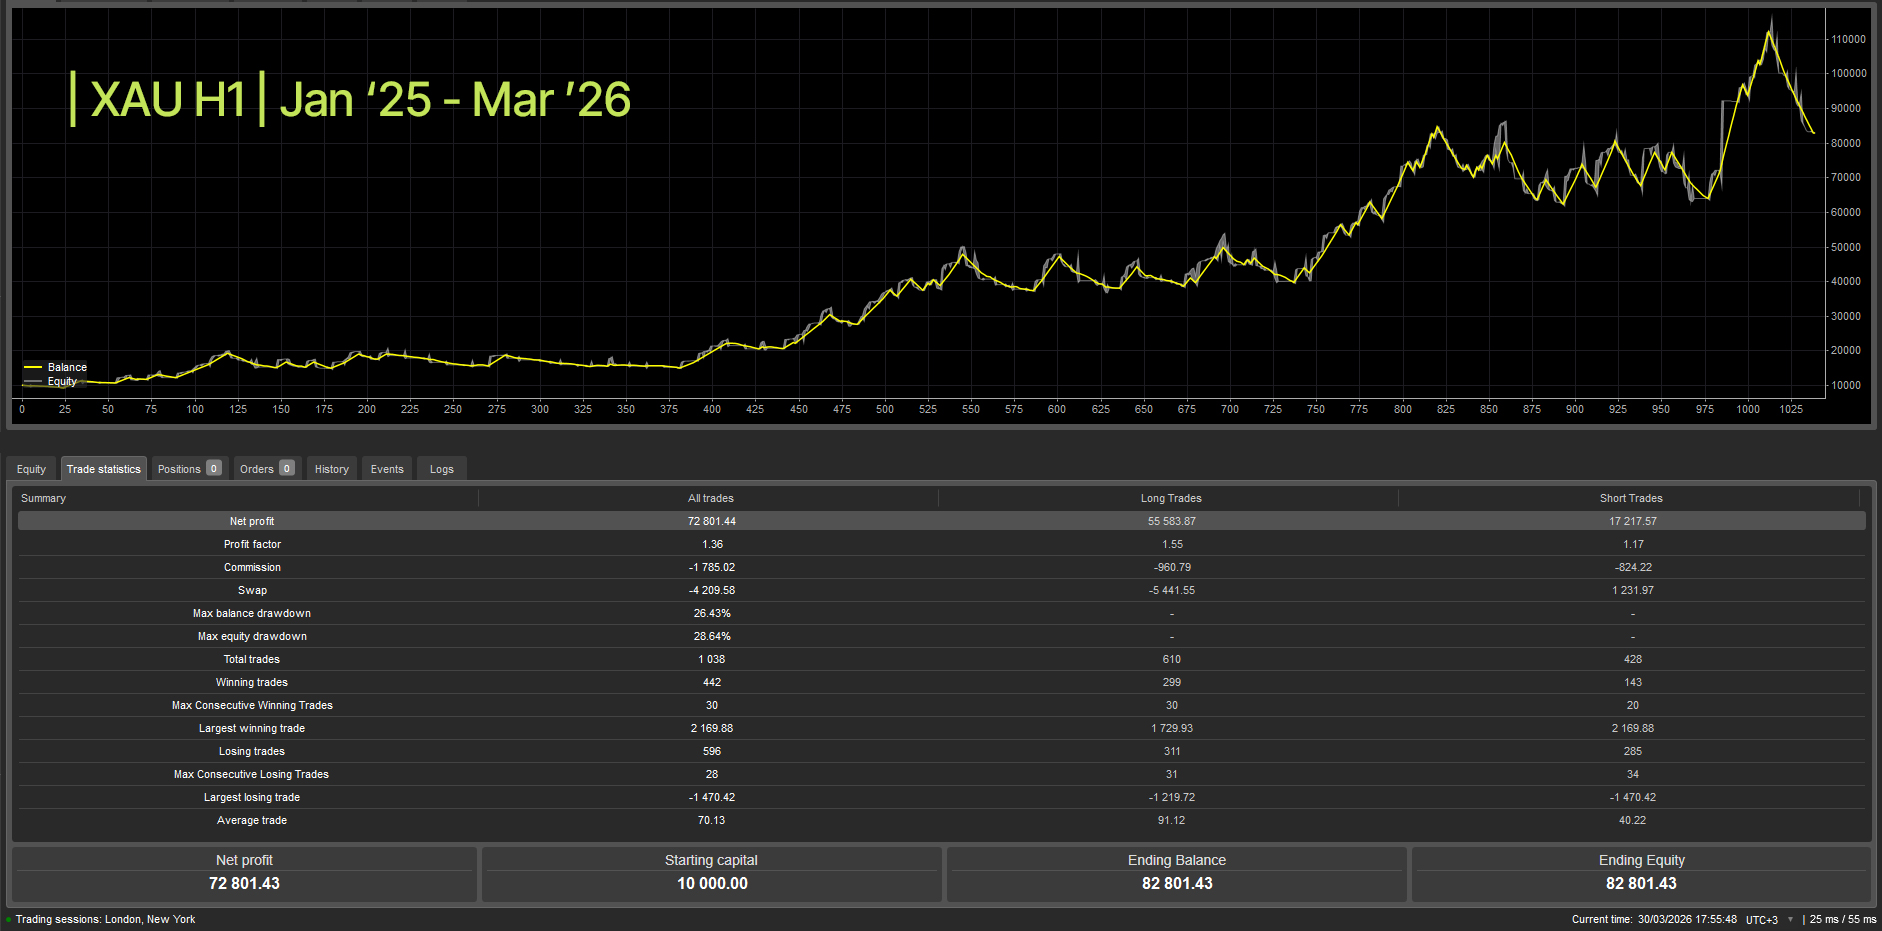Click the yellow Balance legend marker

tap(35, 367)
